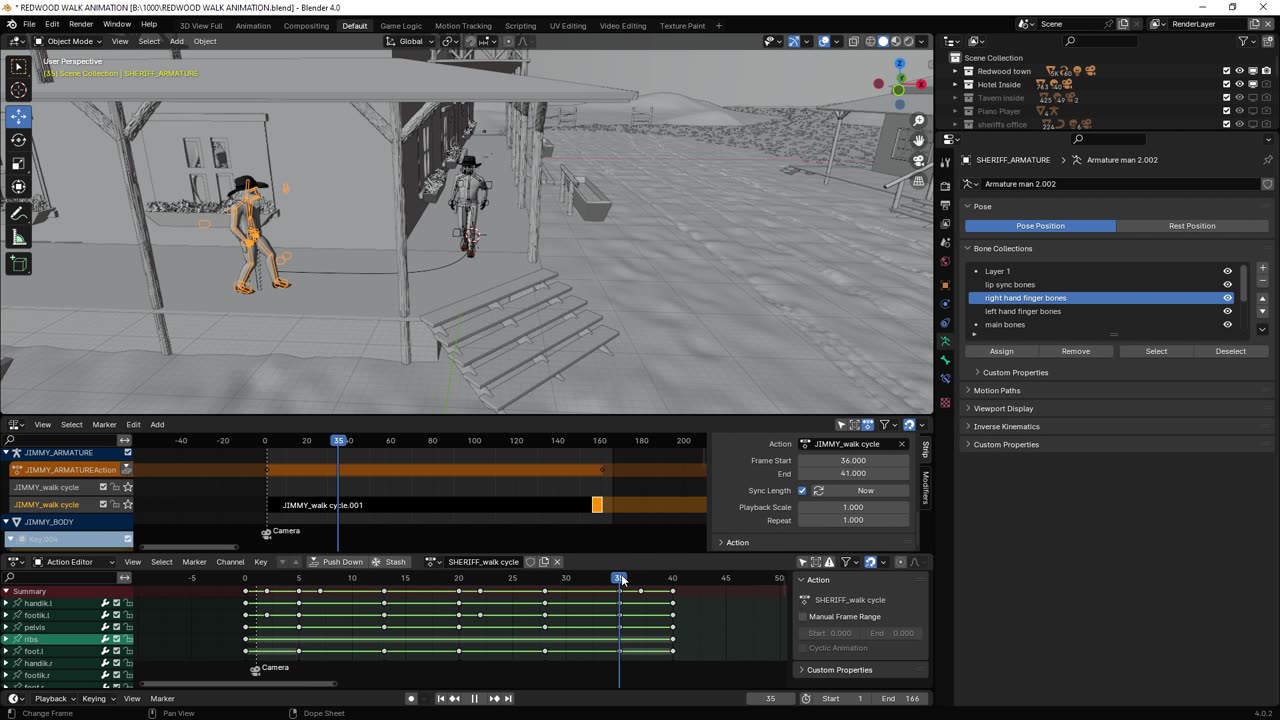Click the Playback Scale value slider

point(853,507)
